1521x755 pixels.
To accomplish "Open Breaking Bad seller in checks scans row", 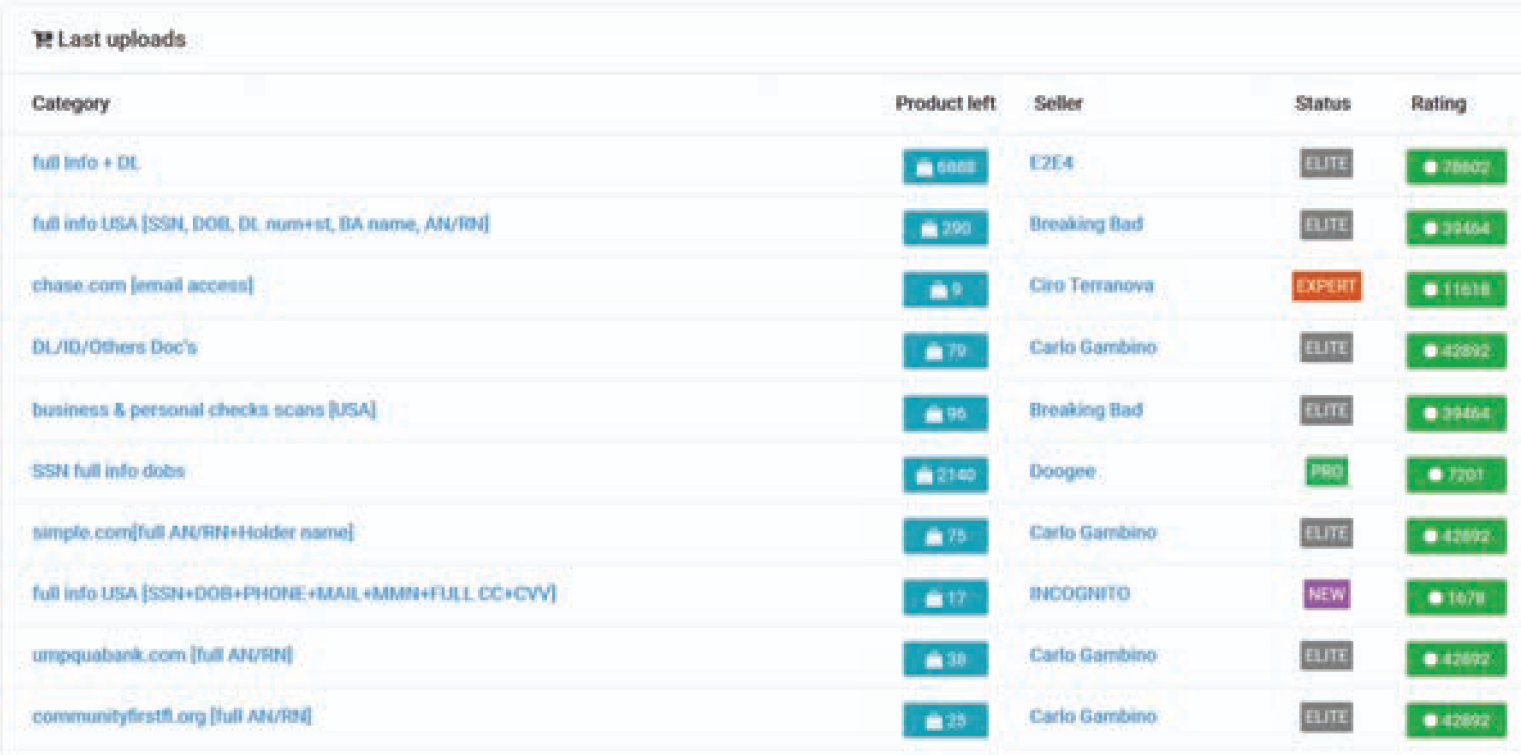I will (1086, 409).
